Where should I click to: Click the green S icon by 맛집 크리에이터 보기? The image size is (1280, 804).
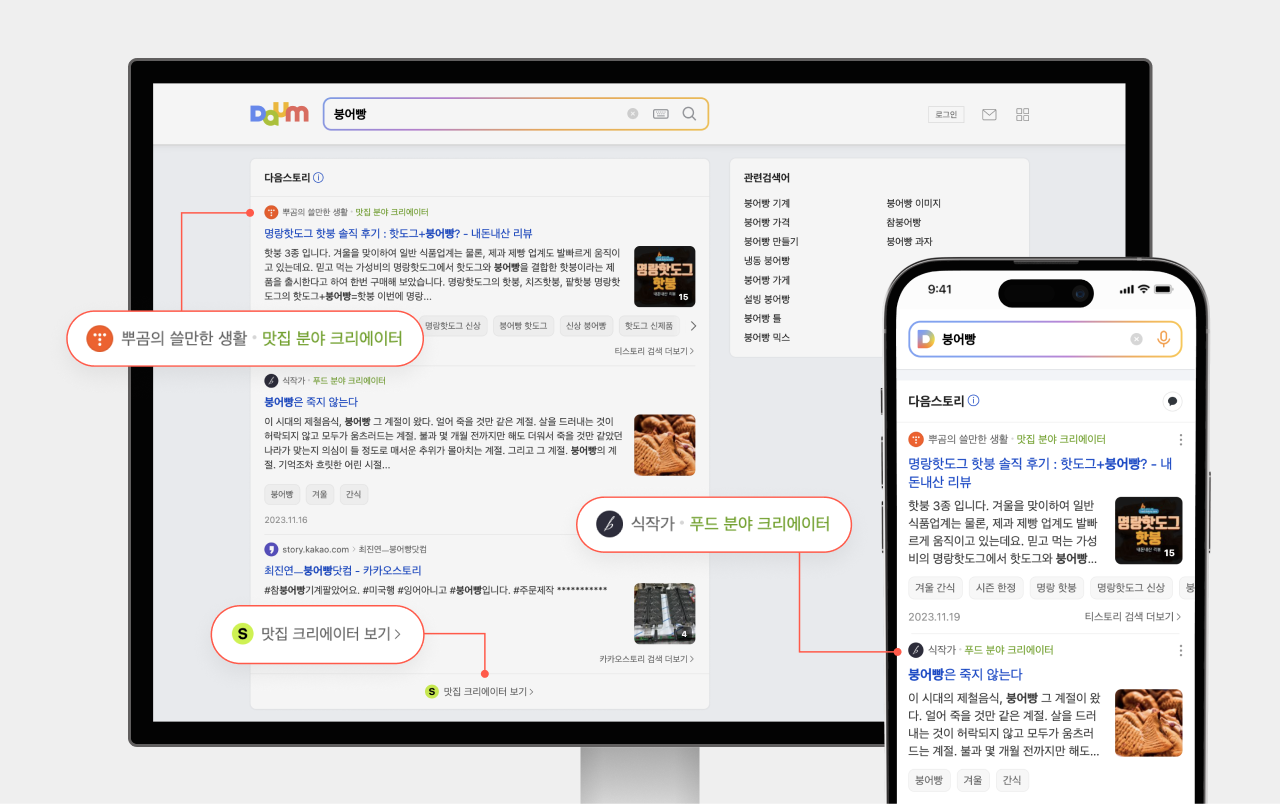pyautogui.click(x=432, y=691)
